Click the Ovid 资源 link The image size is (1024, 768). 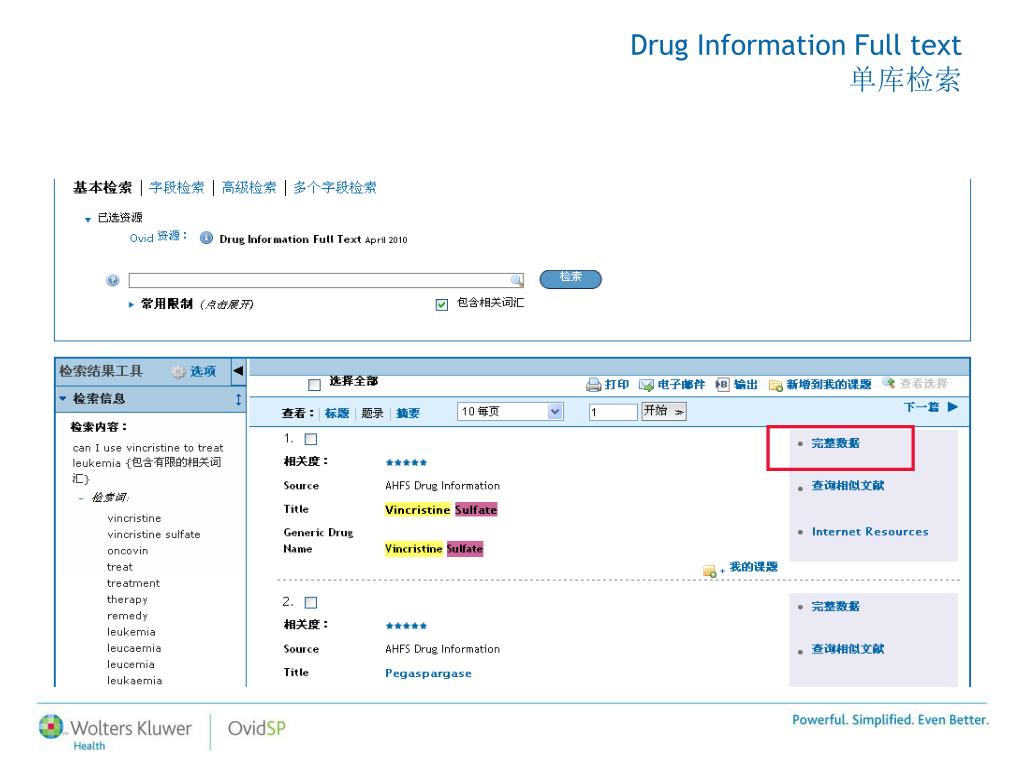tap(158, 236)
